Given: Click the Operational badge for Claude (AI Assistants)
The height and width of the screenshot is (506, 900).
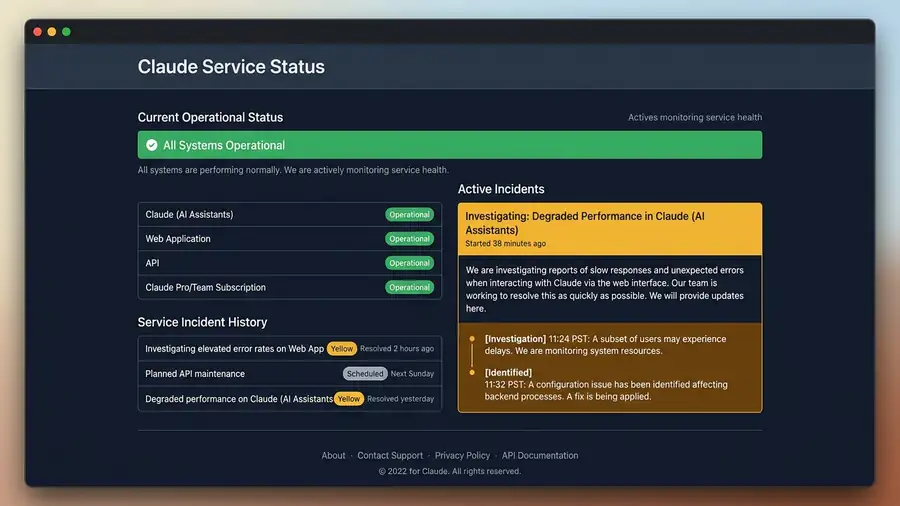Looking at the screenshot, I should (409, 215).
